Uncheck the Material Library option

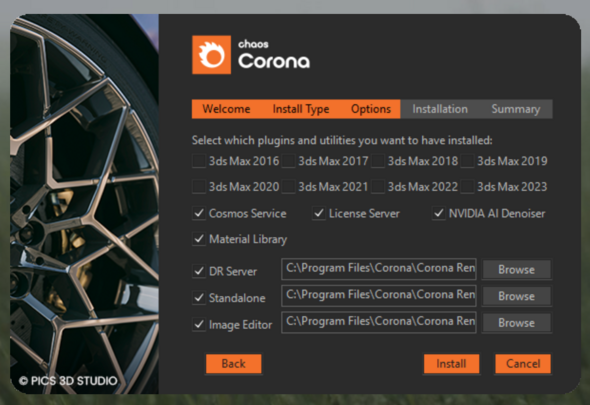point(199,239)
